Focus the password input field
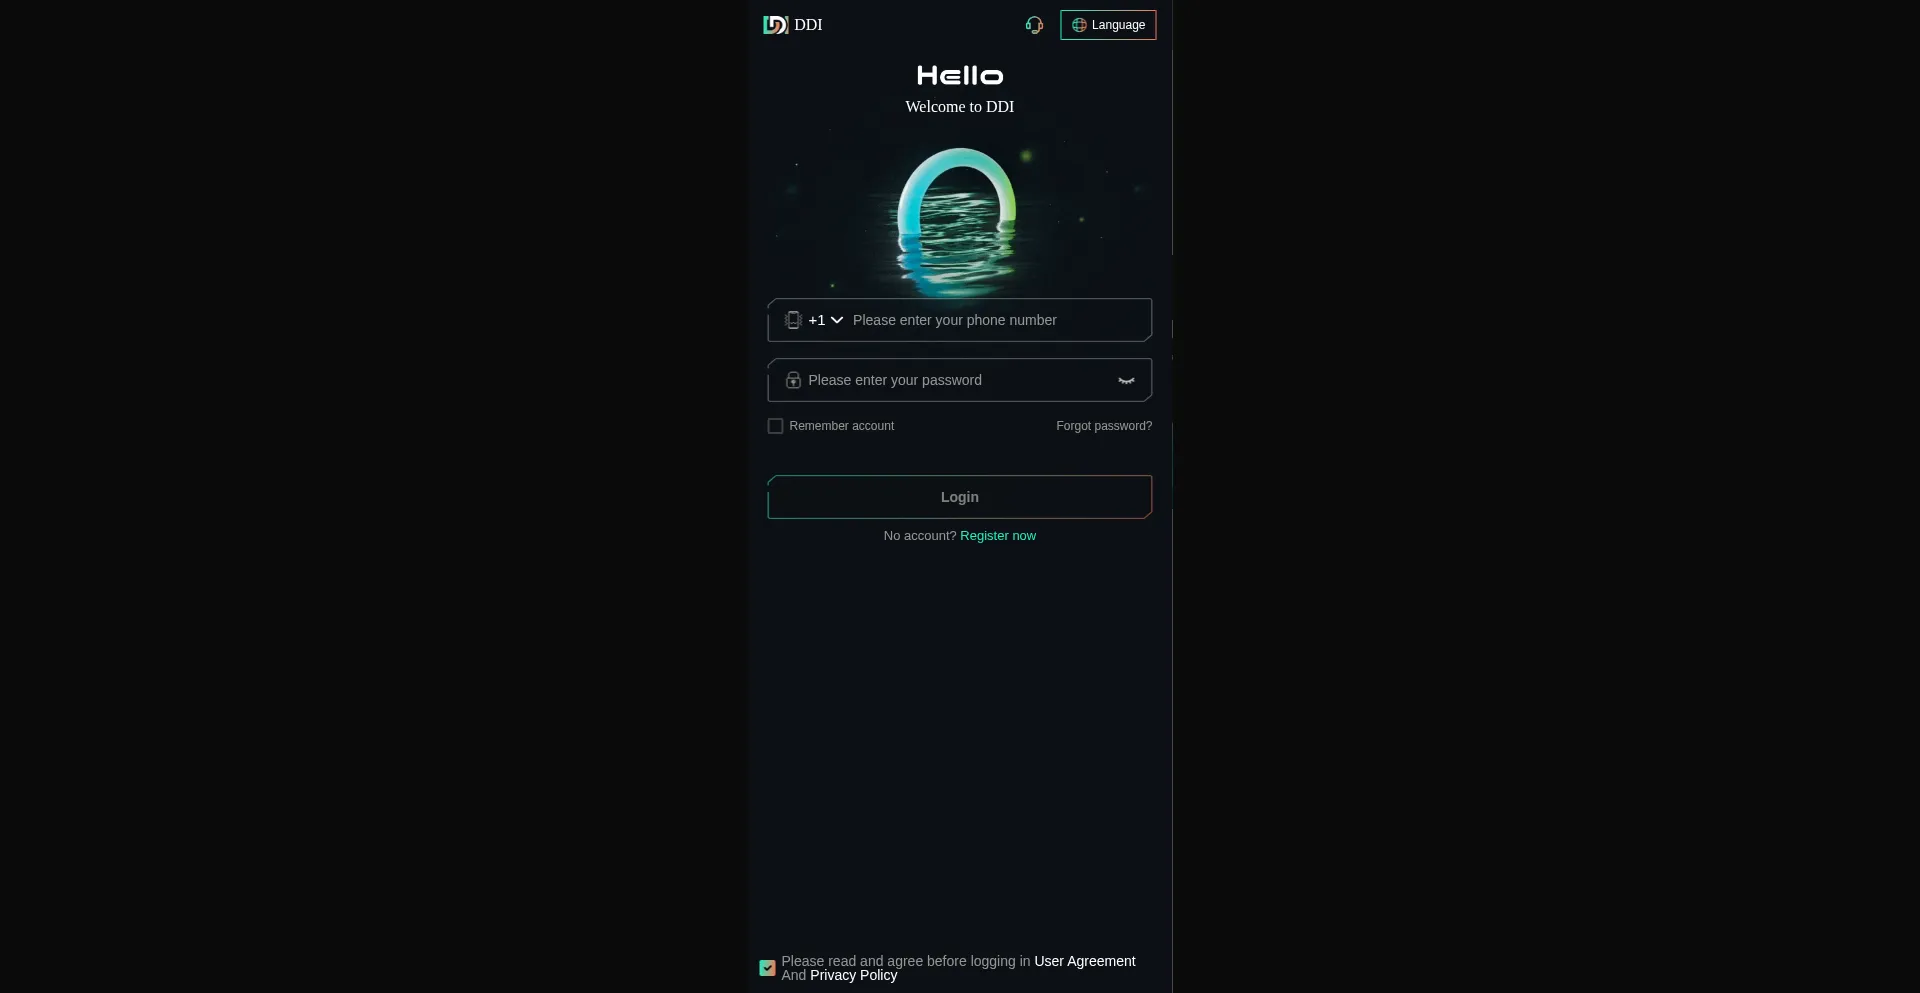 coord(958,380)
